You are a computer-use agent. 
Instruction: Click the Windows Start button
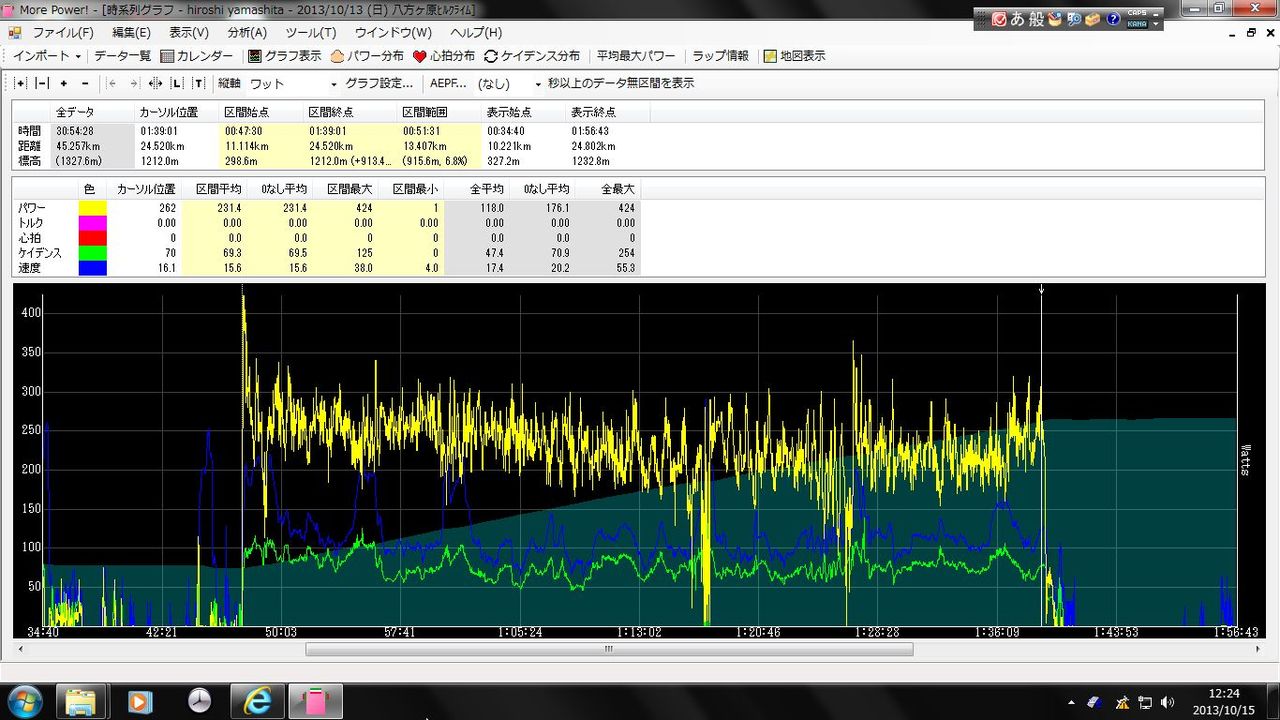(x=23, y=700)
